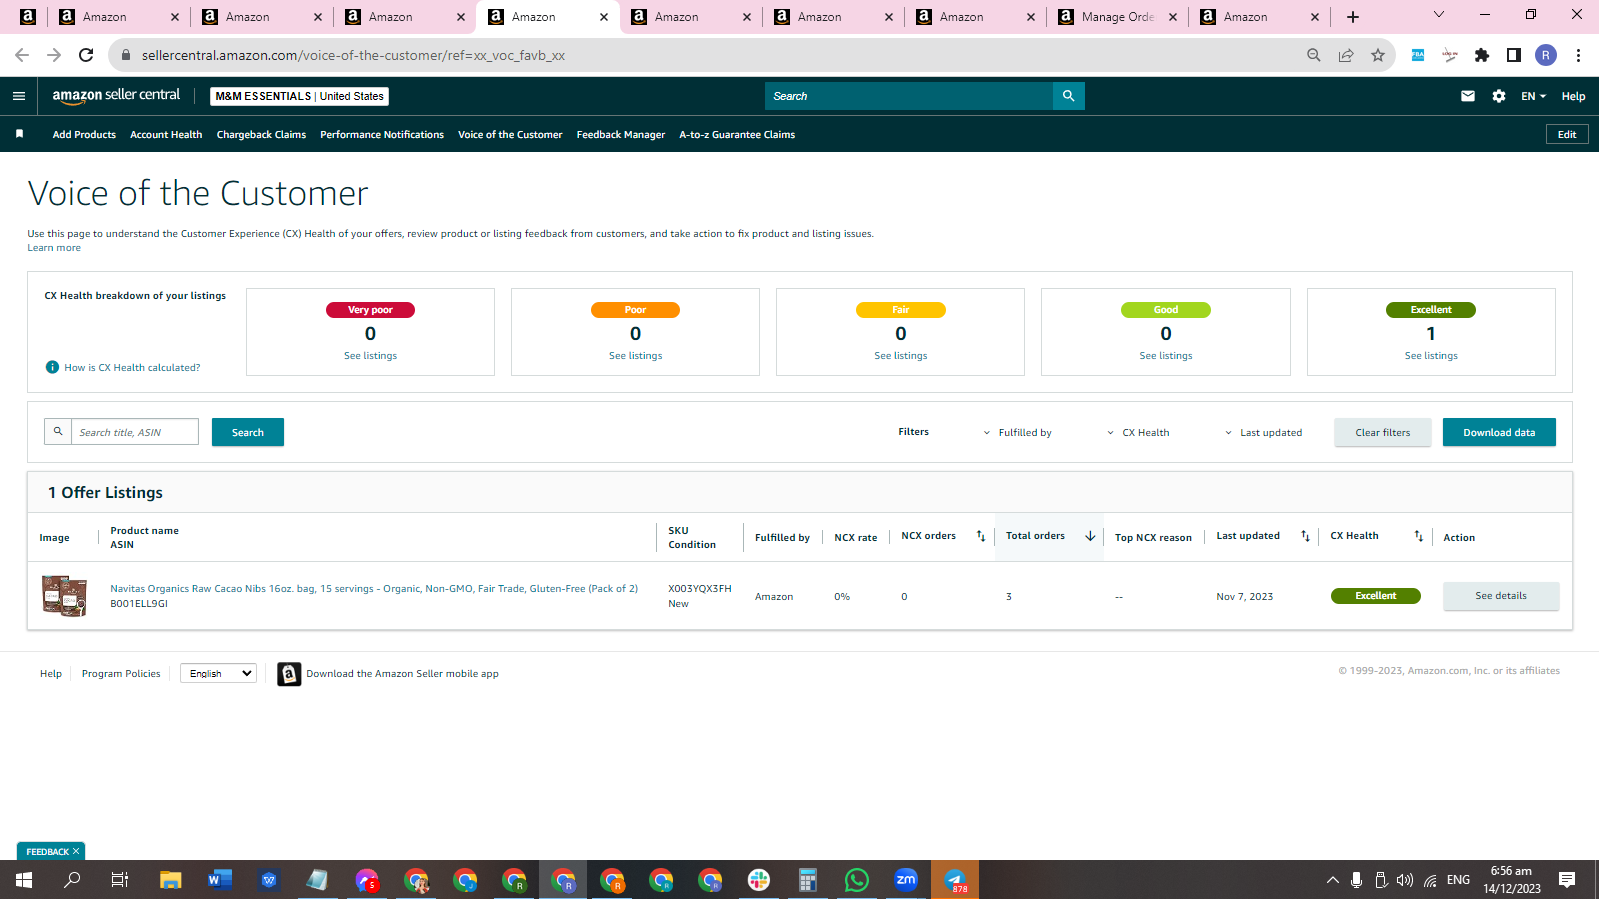The width and height of the screenshot is (1599, 899).
Task: Go to Account Health
Action: pos(166,134)
